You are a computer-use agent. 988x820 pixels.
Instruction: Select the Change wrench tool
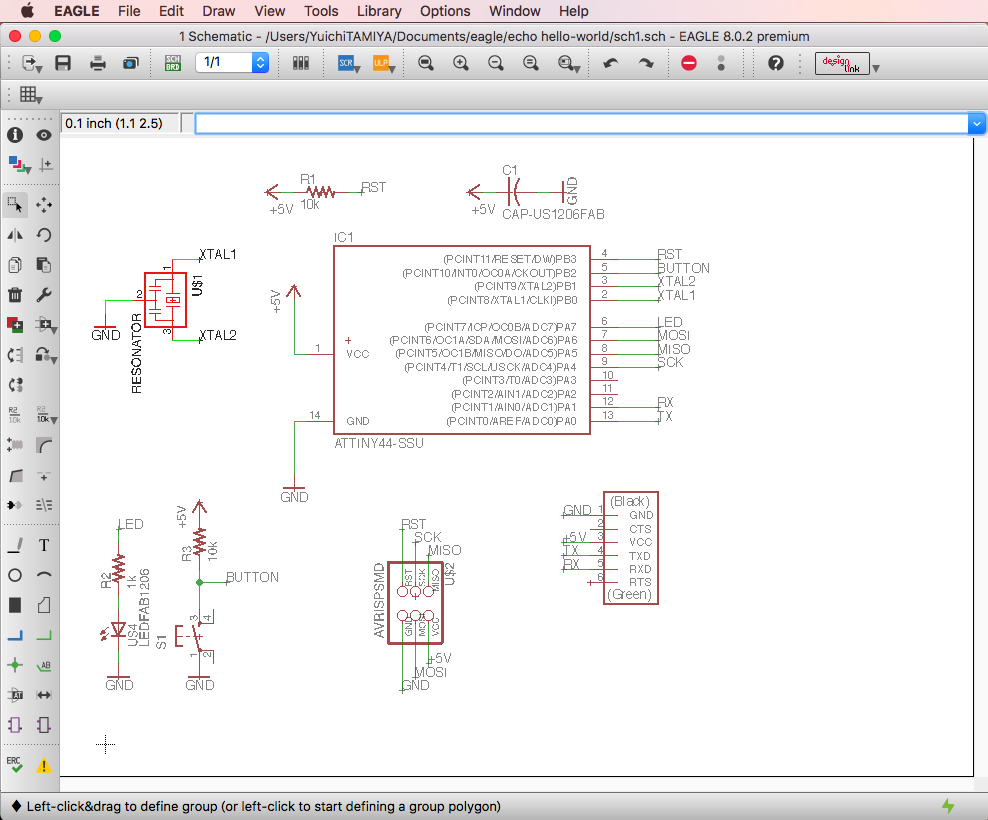pos(43,294)
